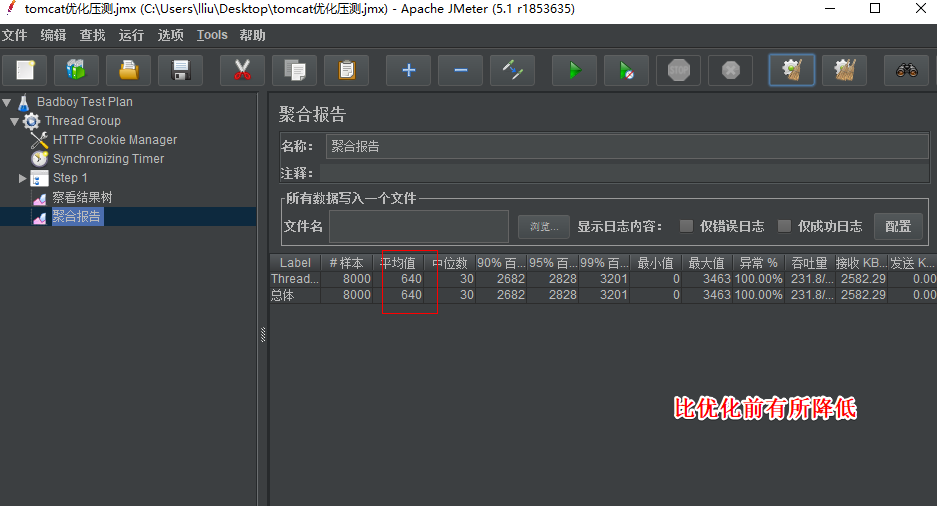The image size is (937, 506).
Task: Paste element using clipboard icon
Action: coord(347,70)
